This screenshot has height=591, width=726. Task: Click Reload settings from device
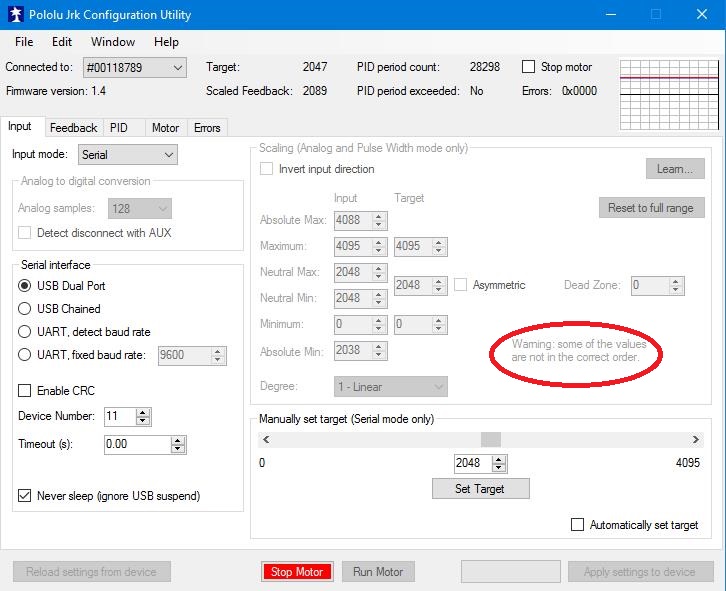click(91, 572)
